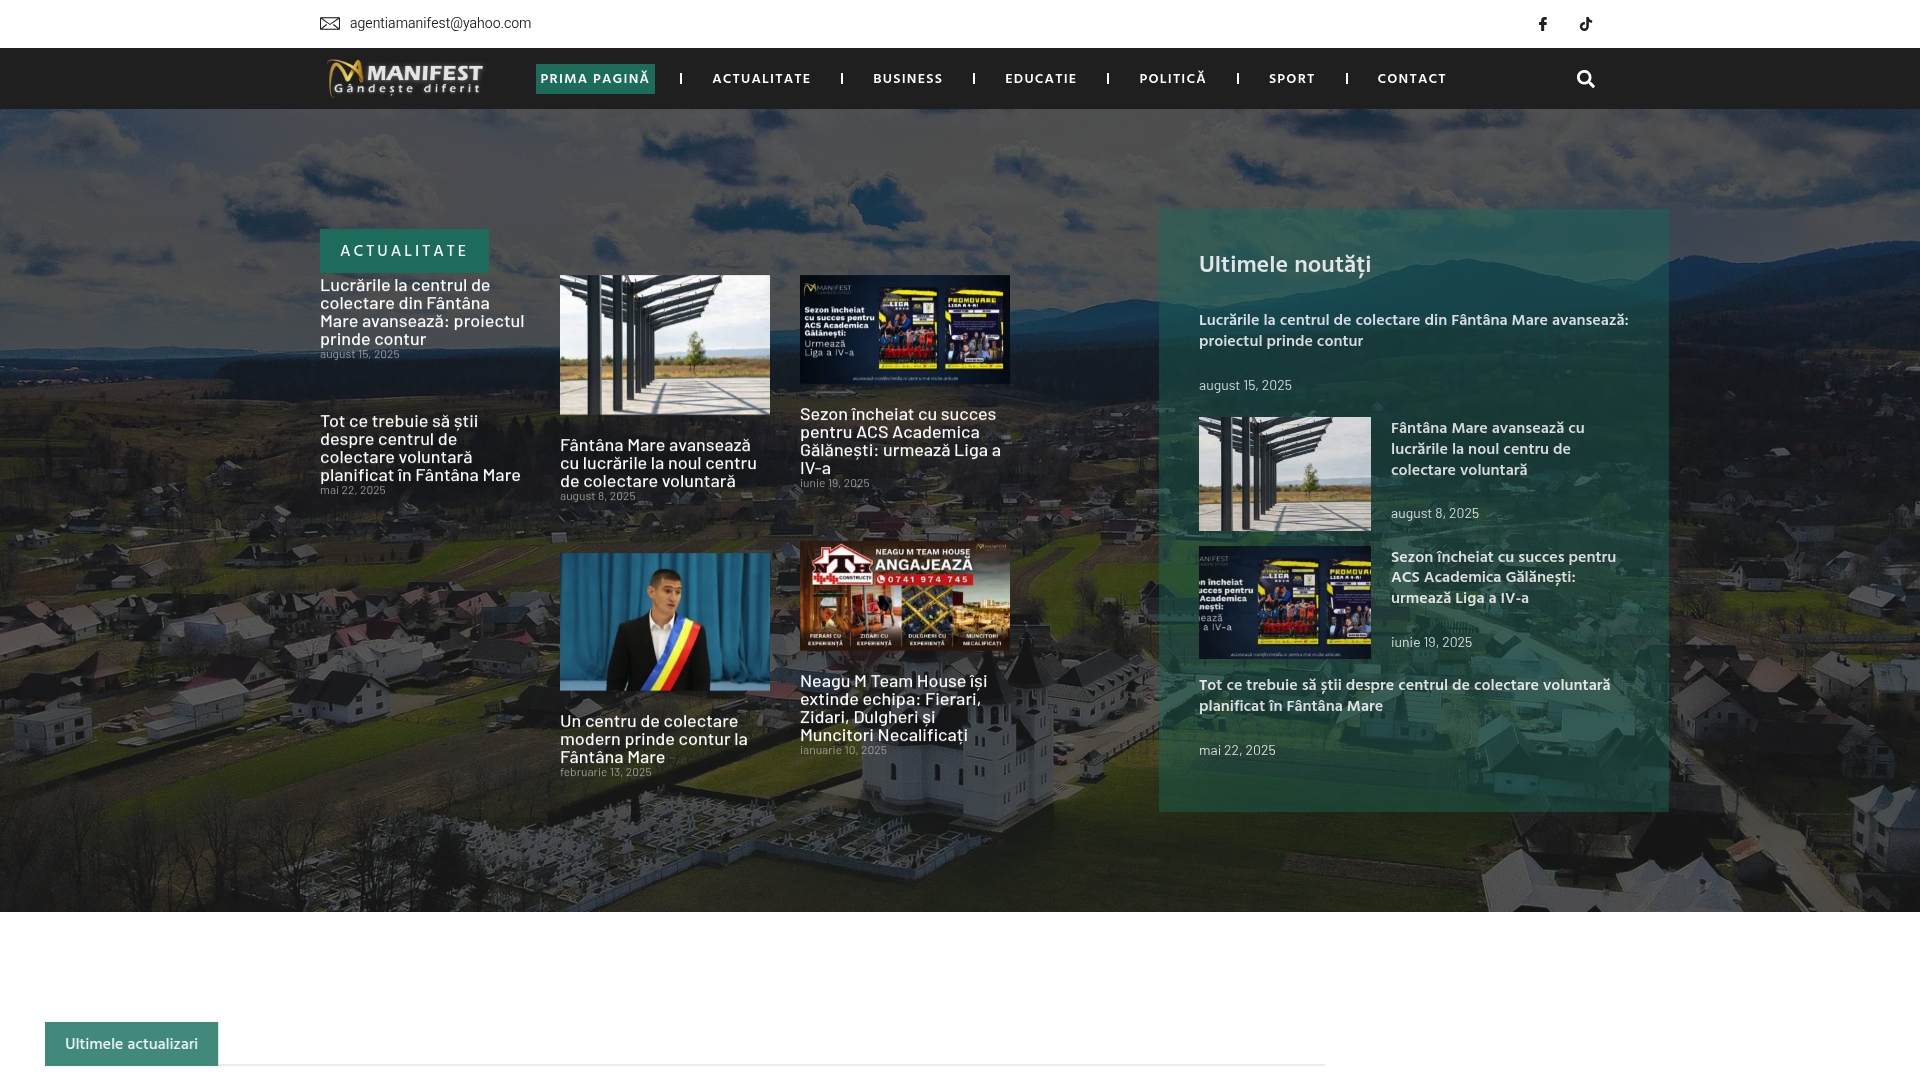1920x1080 pixels.
Task: Open the Neagu M Team House article thumbnail
Action: point(904,597)
